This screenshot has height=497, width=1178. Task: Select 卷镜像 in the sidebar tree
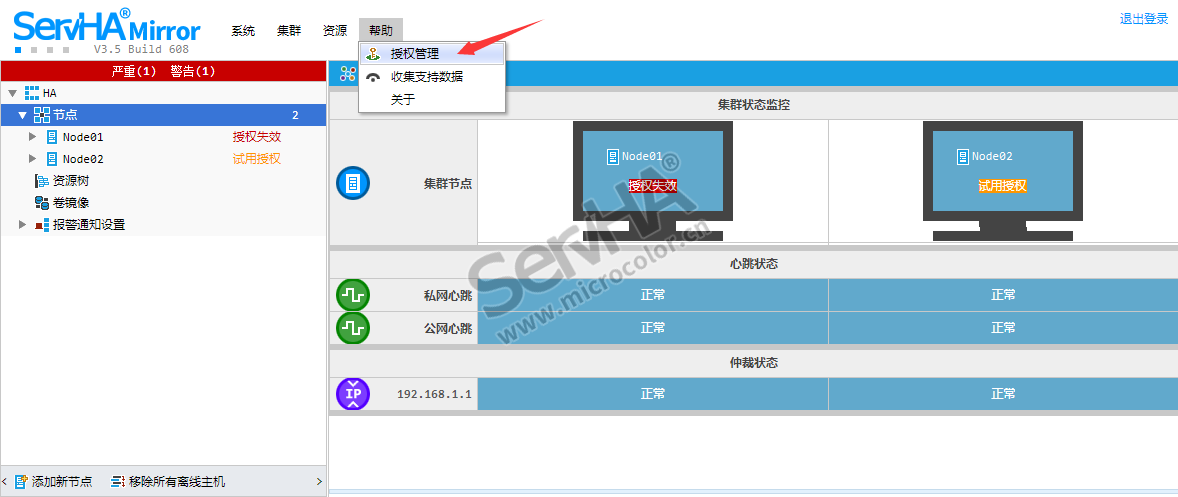[70, 203]
